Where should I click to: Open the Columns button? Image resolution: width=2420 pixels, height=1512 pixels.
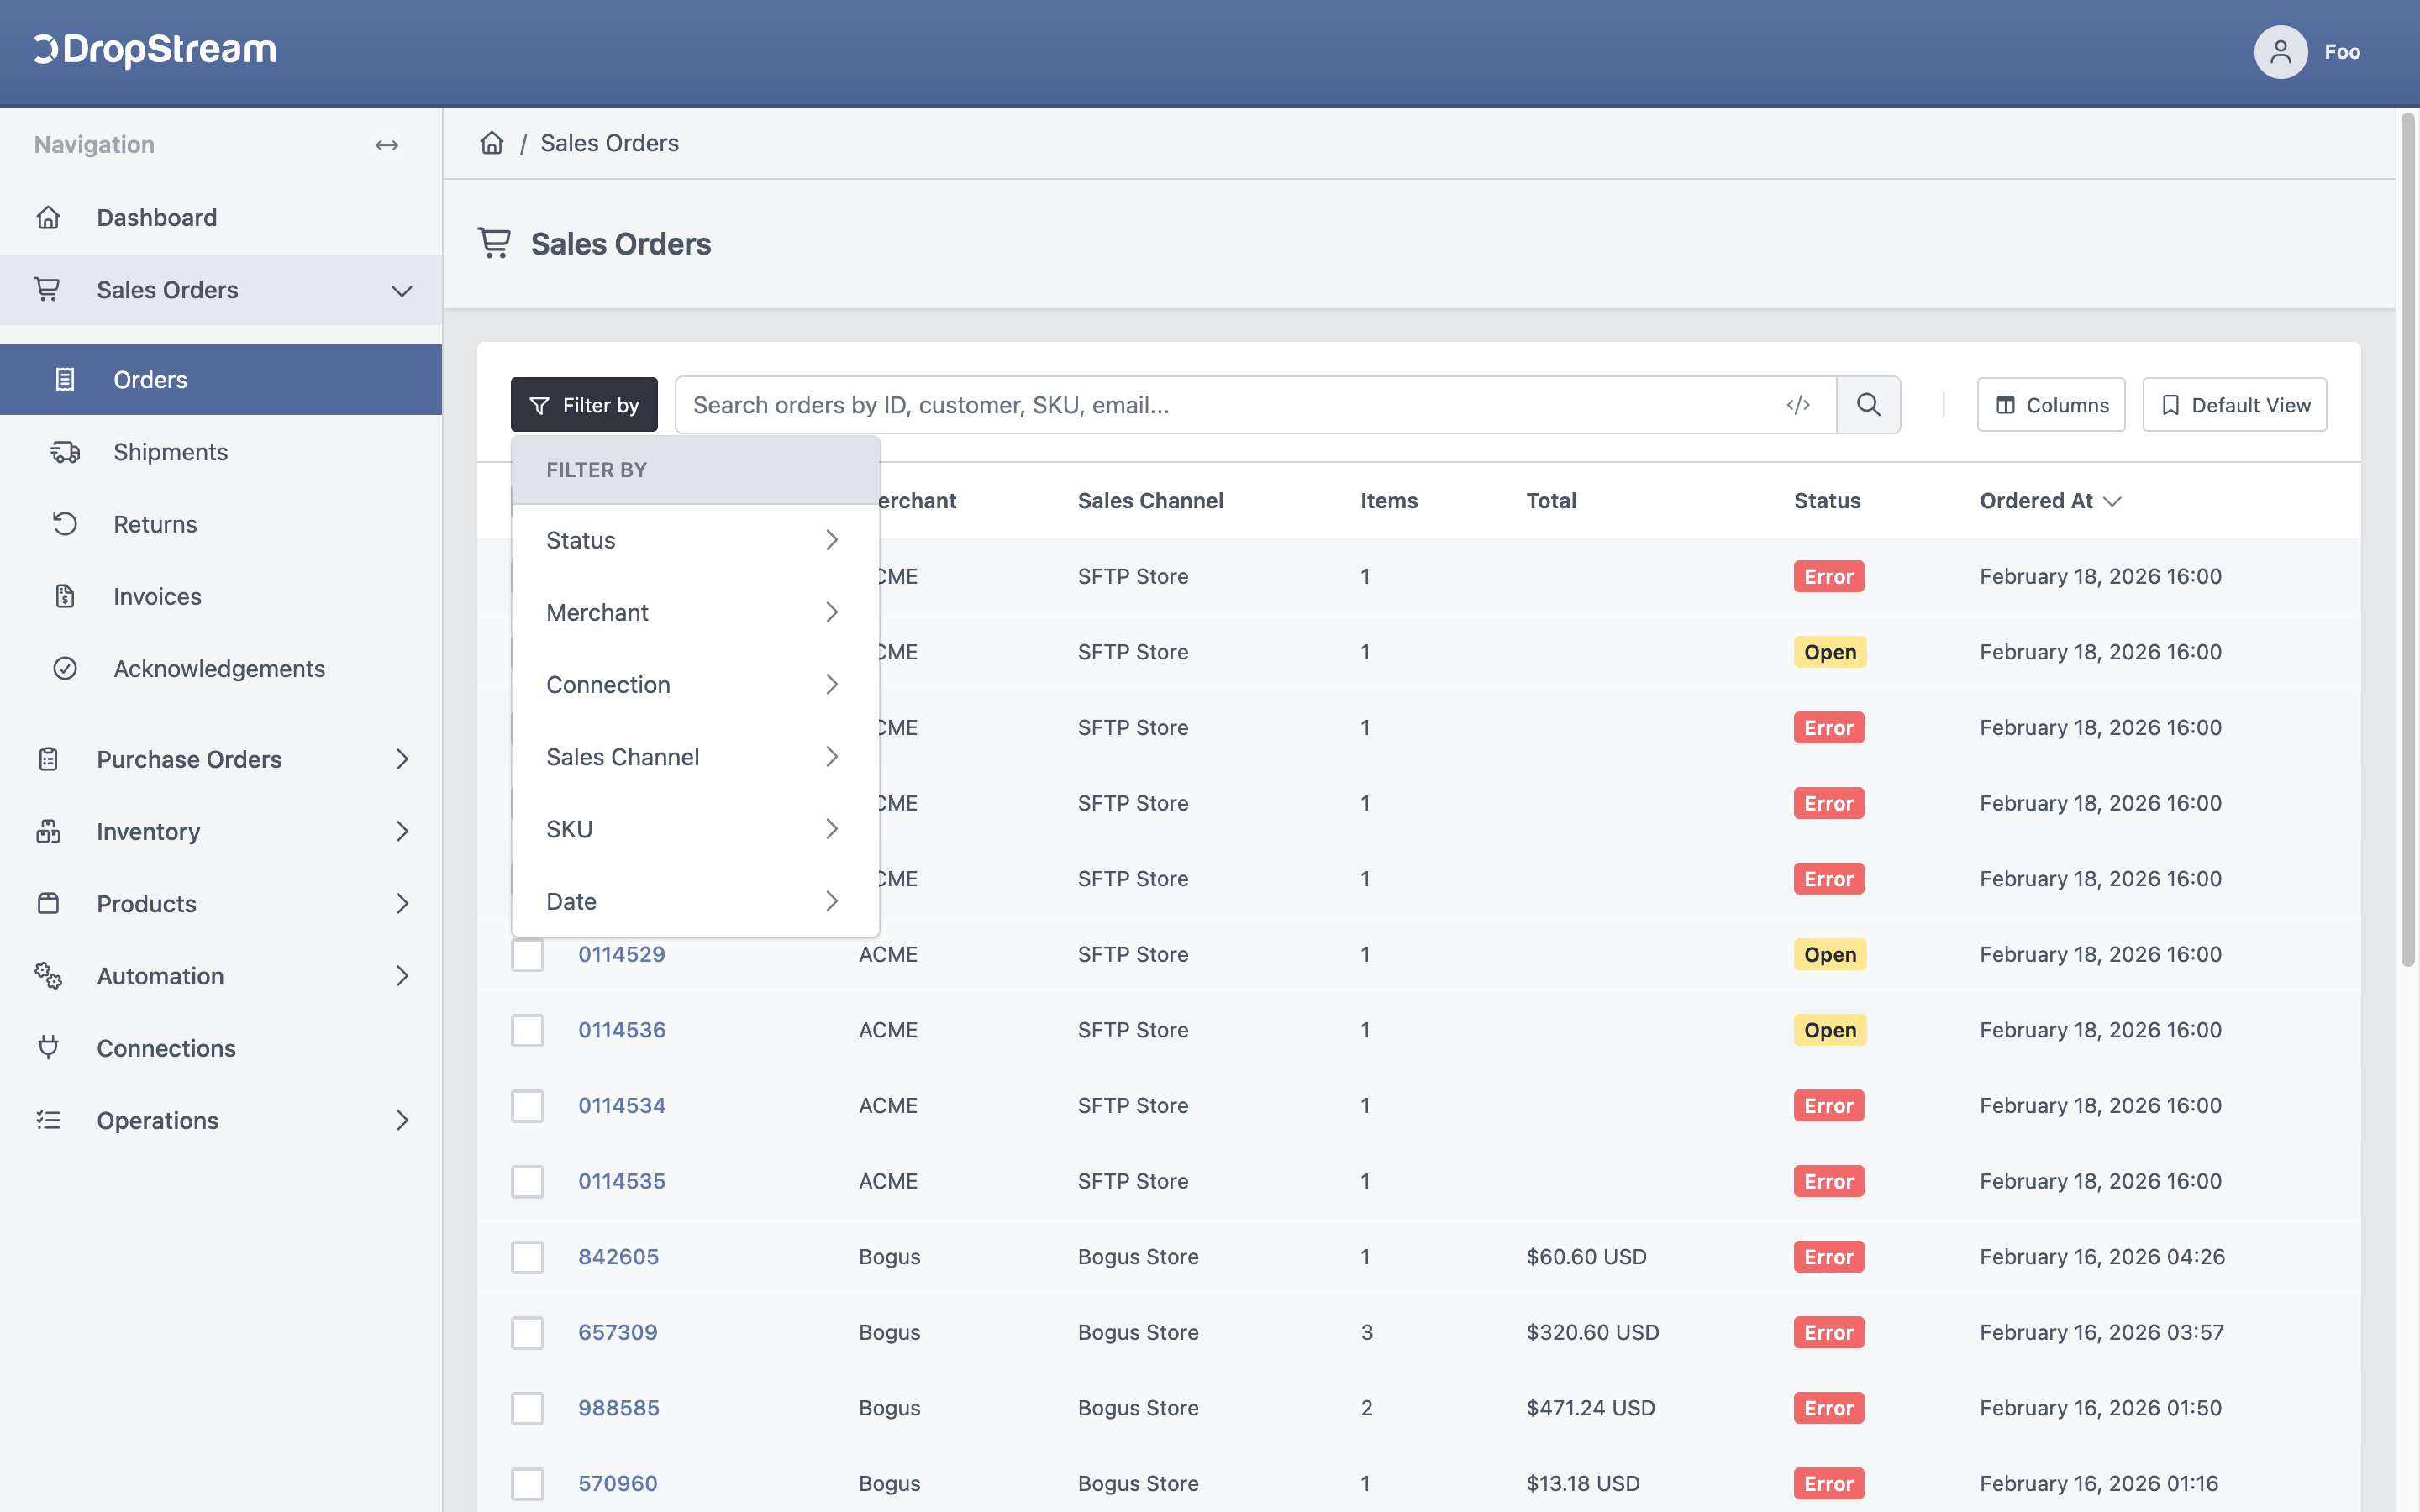[2051, 405]
